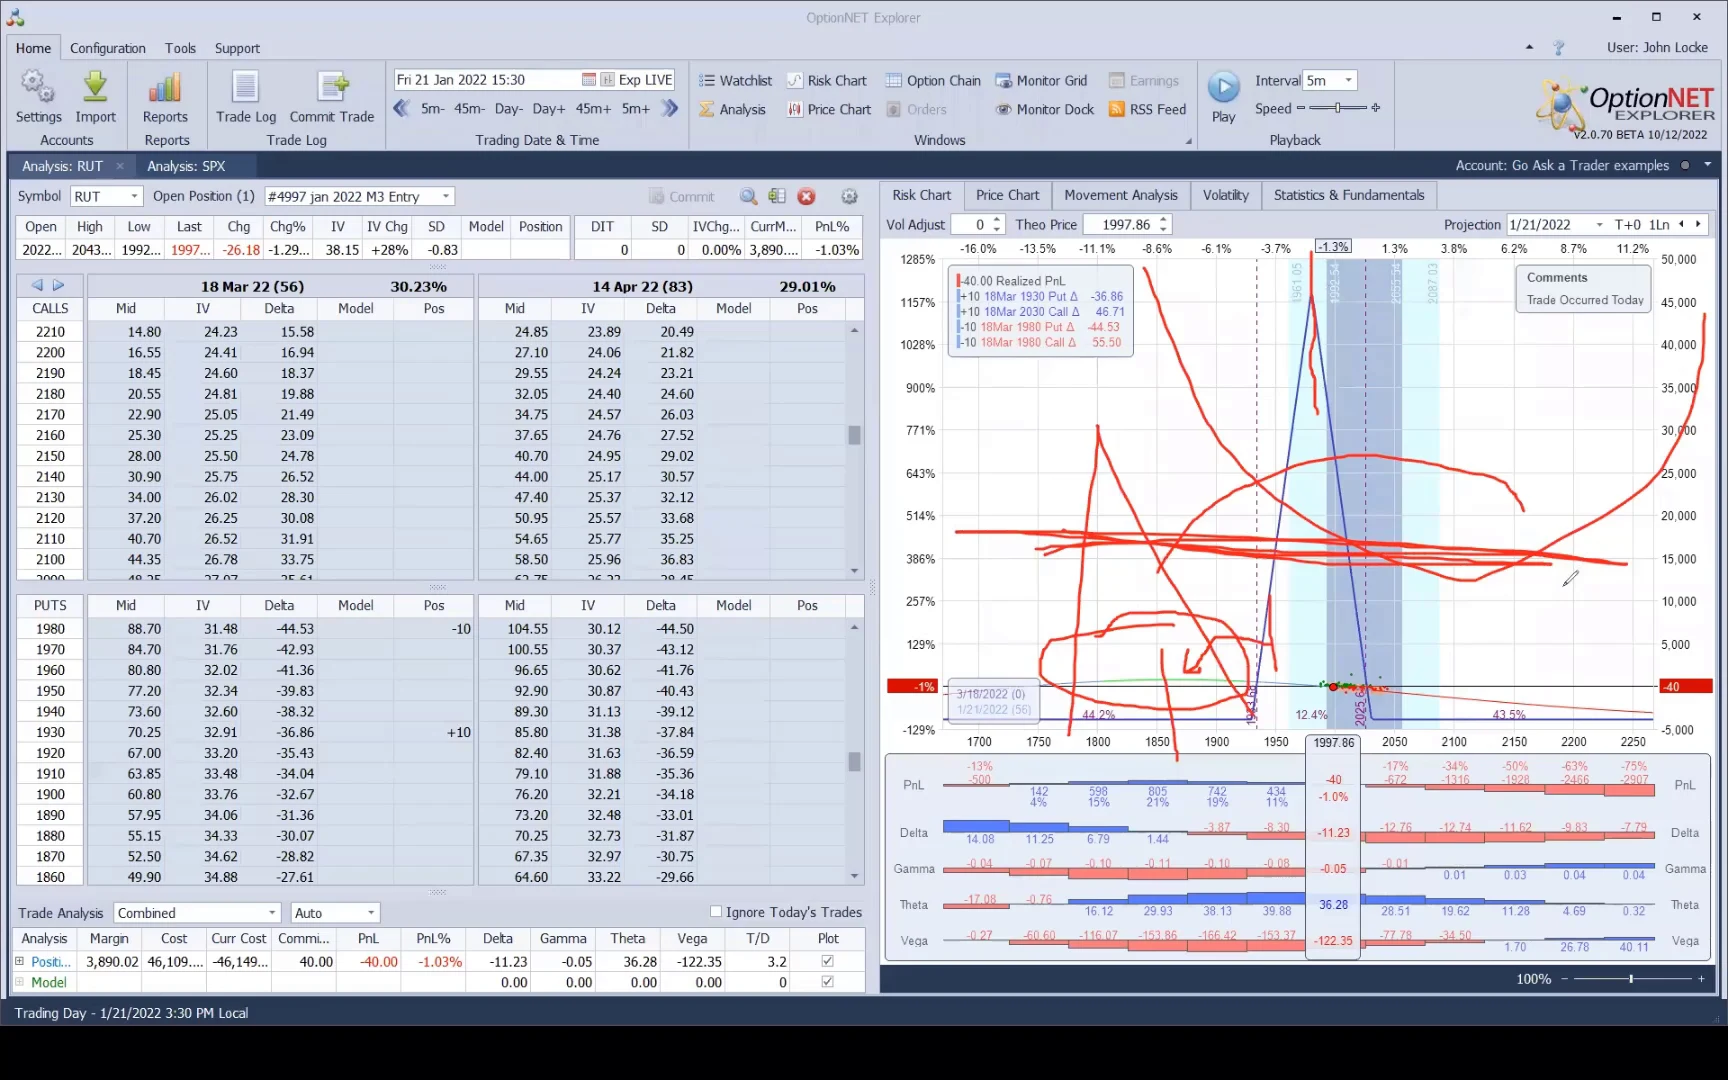Open the Account dropdown arrow
1728x1080 pixels.
(x=1707, y=165)
